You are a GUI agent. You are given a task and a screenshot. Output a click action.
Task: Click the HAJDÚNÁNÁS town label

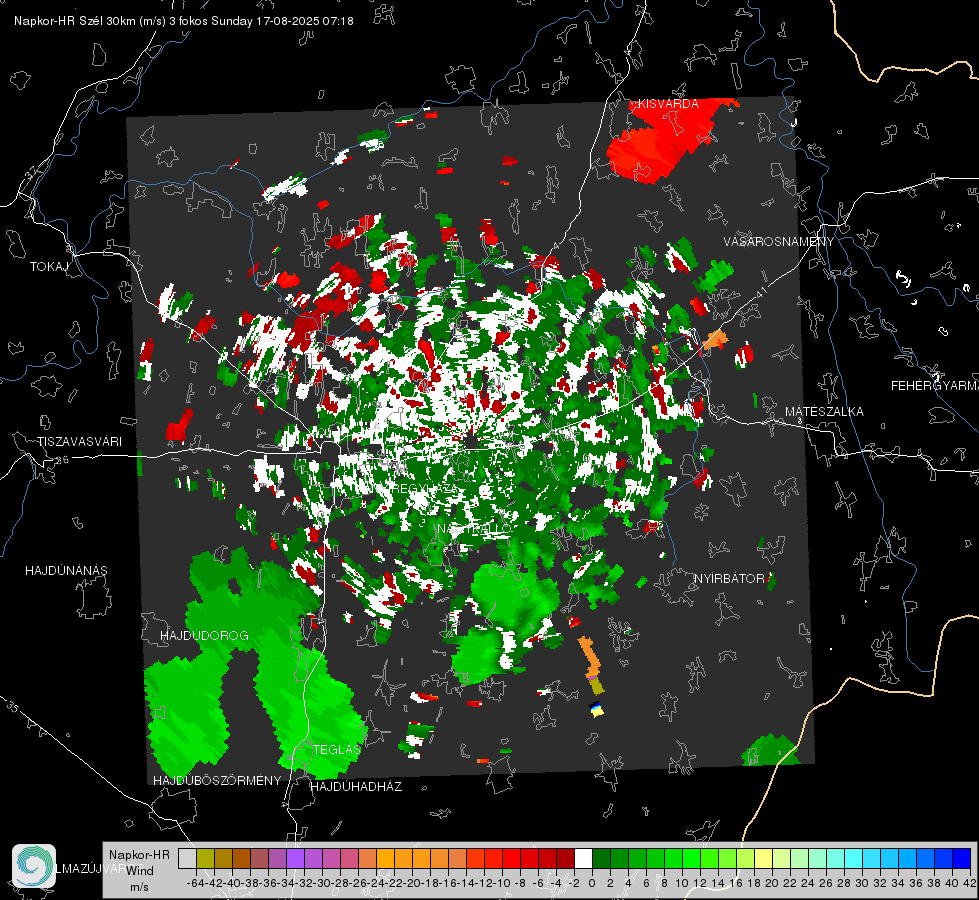click(66, 570)
